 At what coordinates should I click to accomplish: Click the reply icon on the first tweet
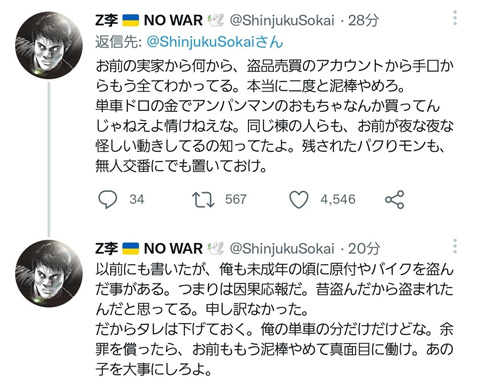pyautogui.click(x=107, y=199)
